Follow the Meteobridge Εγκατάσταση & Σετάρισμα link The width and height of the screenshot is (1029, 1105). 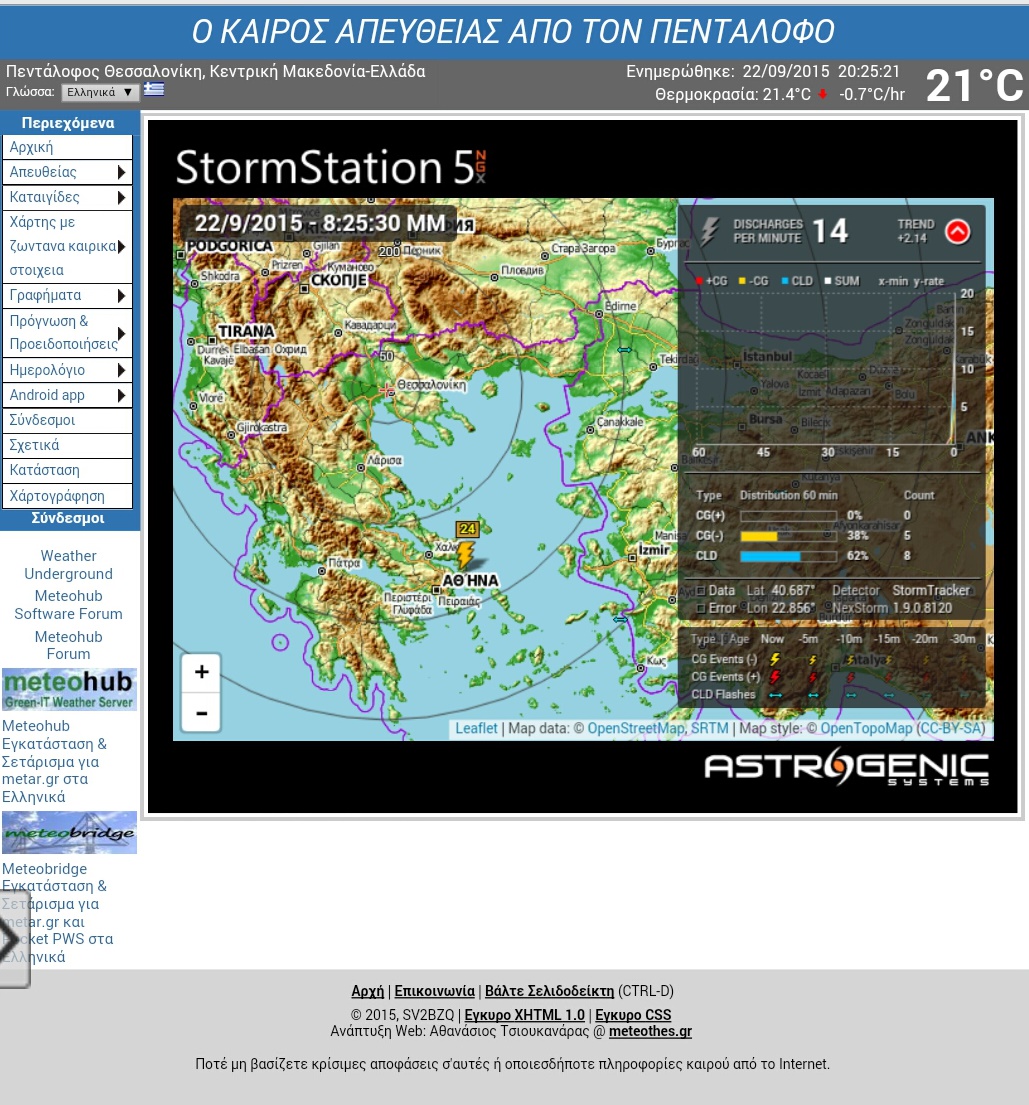click(x=57, y=913)
